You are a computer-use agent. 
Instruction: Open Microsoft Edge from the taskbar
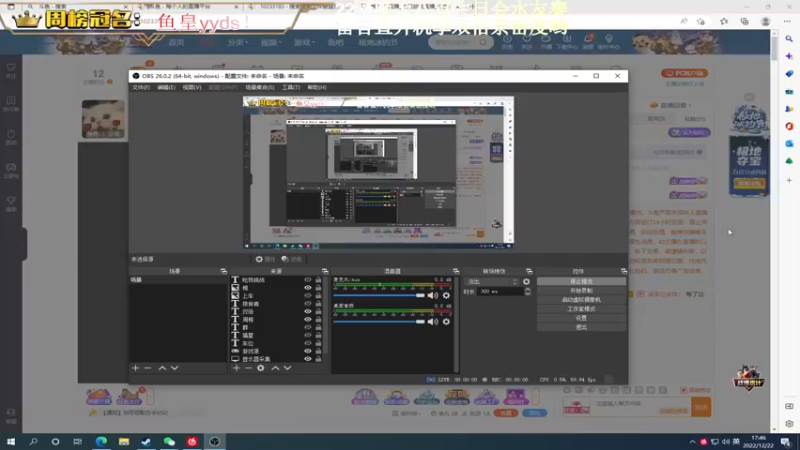101,441
